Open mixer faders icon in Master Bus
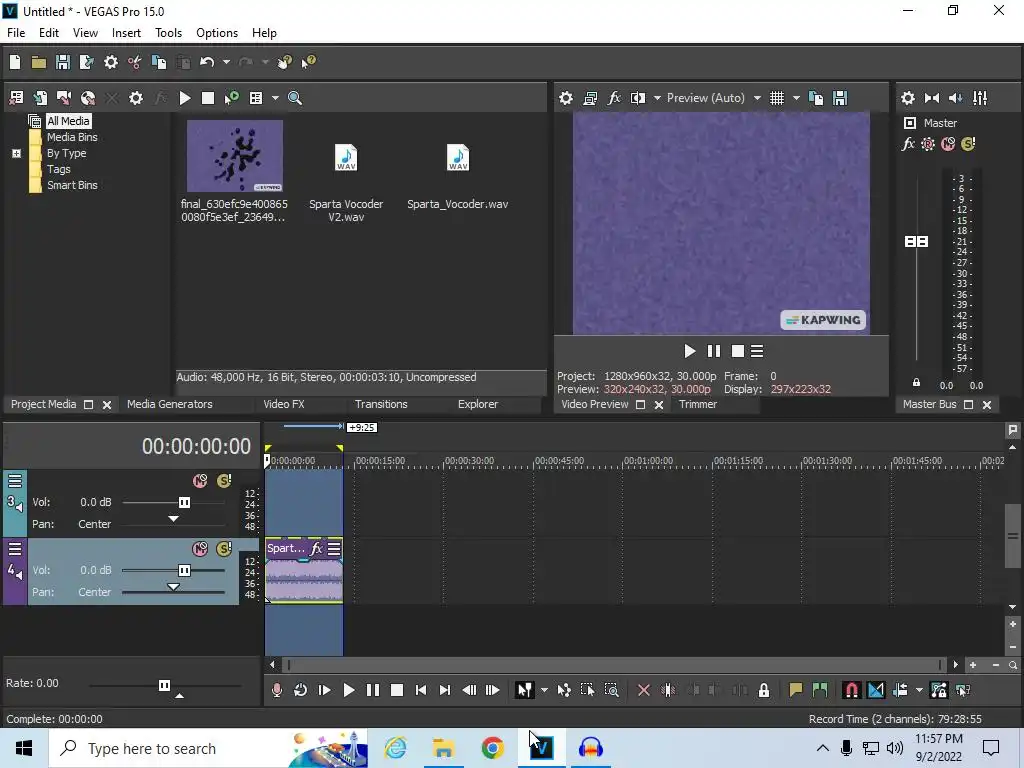This screenshot has width=1024, height=768. point(980,98)
